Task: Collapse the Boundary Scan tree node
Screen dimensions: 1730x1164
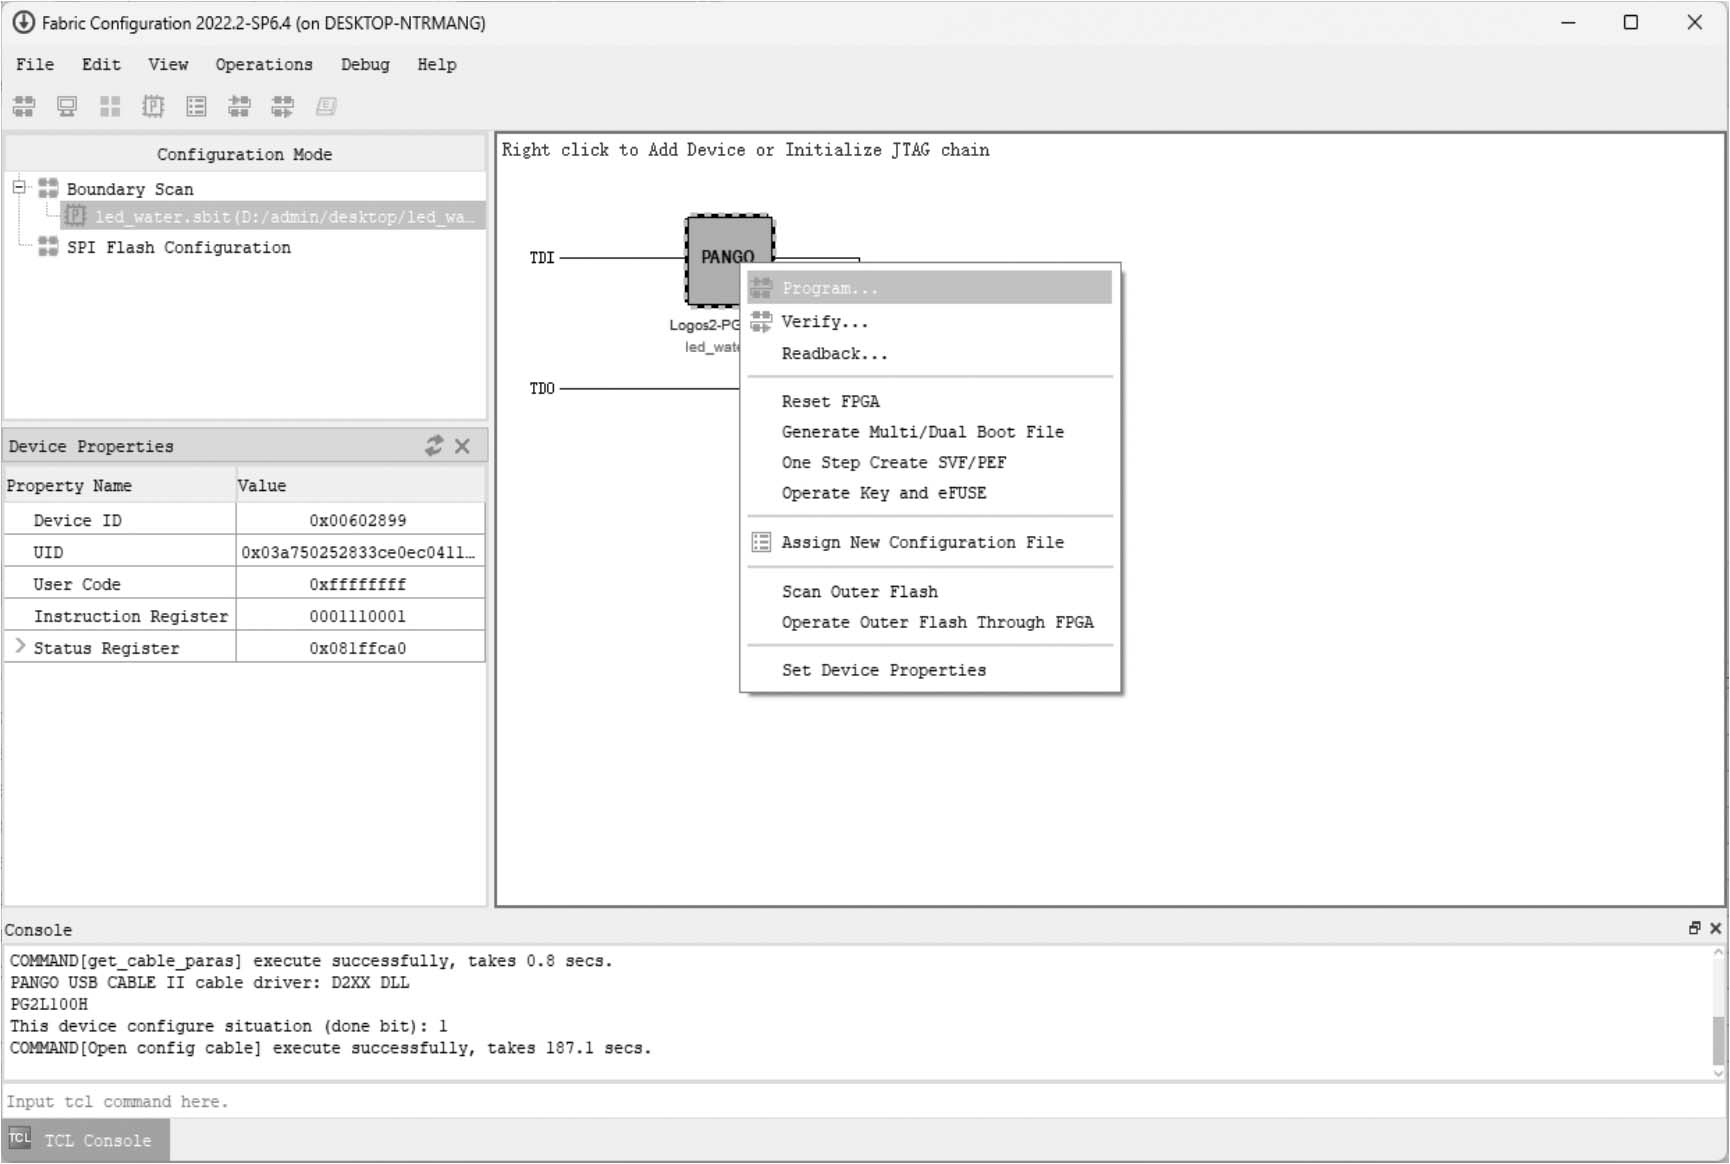Action: point(19,187)
